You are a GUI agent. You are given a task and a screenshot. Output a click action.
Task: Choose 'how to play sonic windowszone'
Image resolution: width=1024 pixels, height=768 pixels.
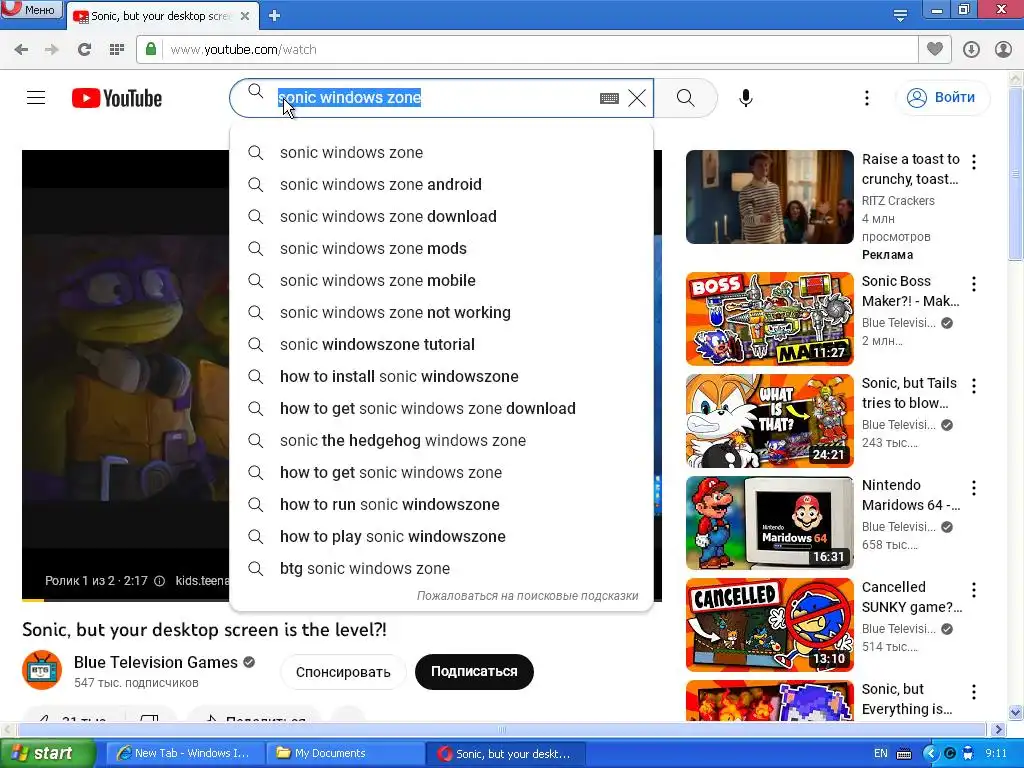tap(441, 536)
